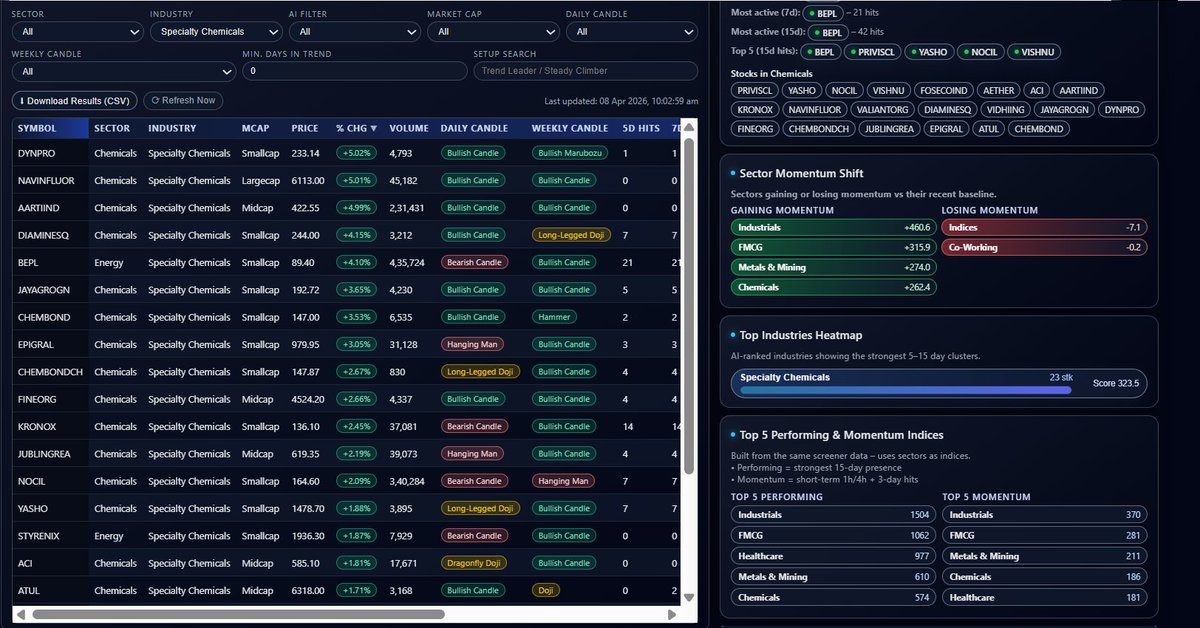Open the Daily Candle dropdown

(x=632, y=32)
